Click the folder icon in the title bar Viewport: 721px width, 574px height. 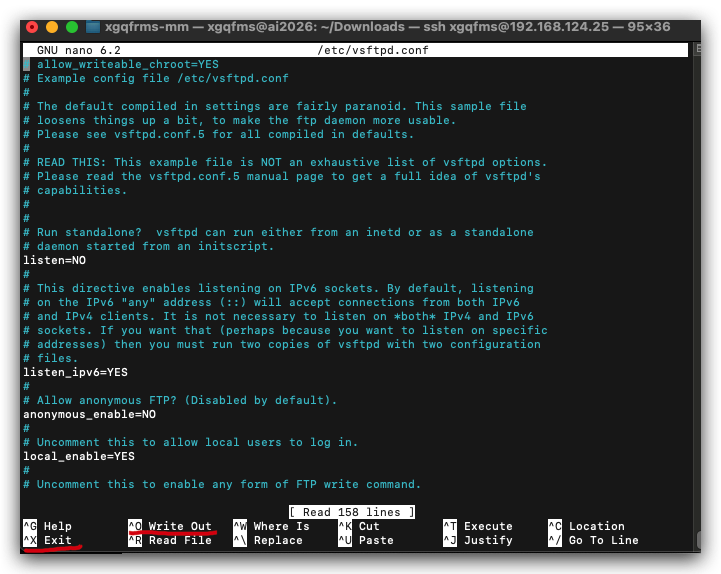93,27
